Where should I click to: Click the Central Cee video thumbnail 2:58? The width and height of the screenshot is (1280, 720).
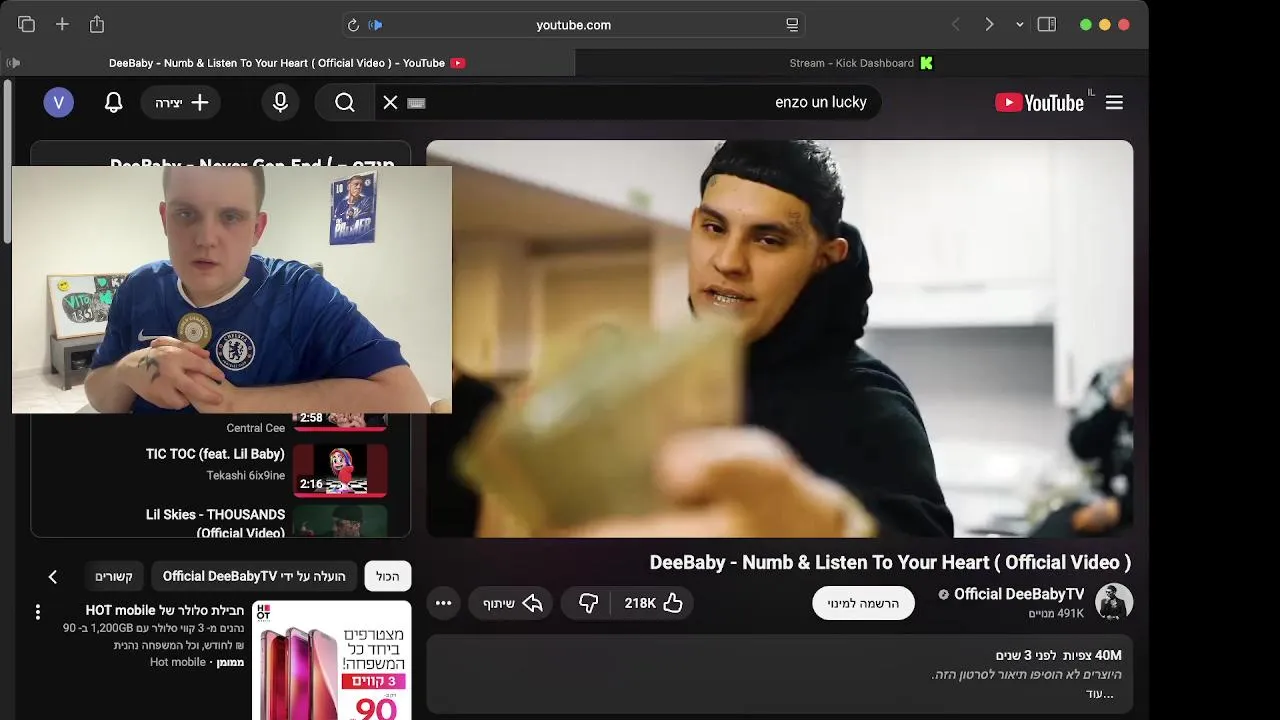coord(340,420)
